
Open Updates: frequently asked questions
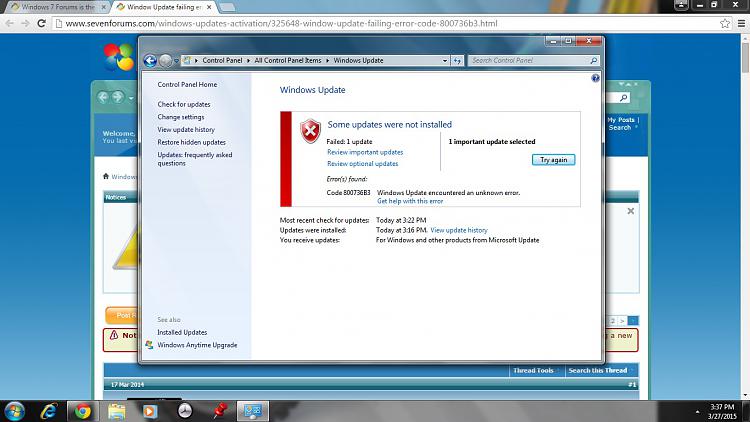click(x=195, y=159)
